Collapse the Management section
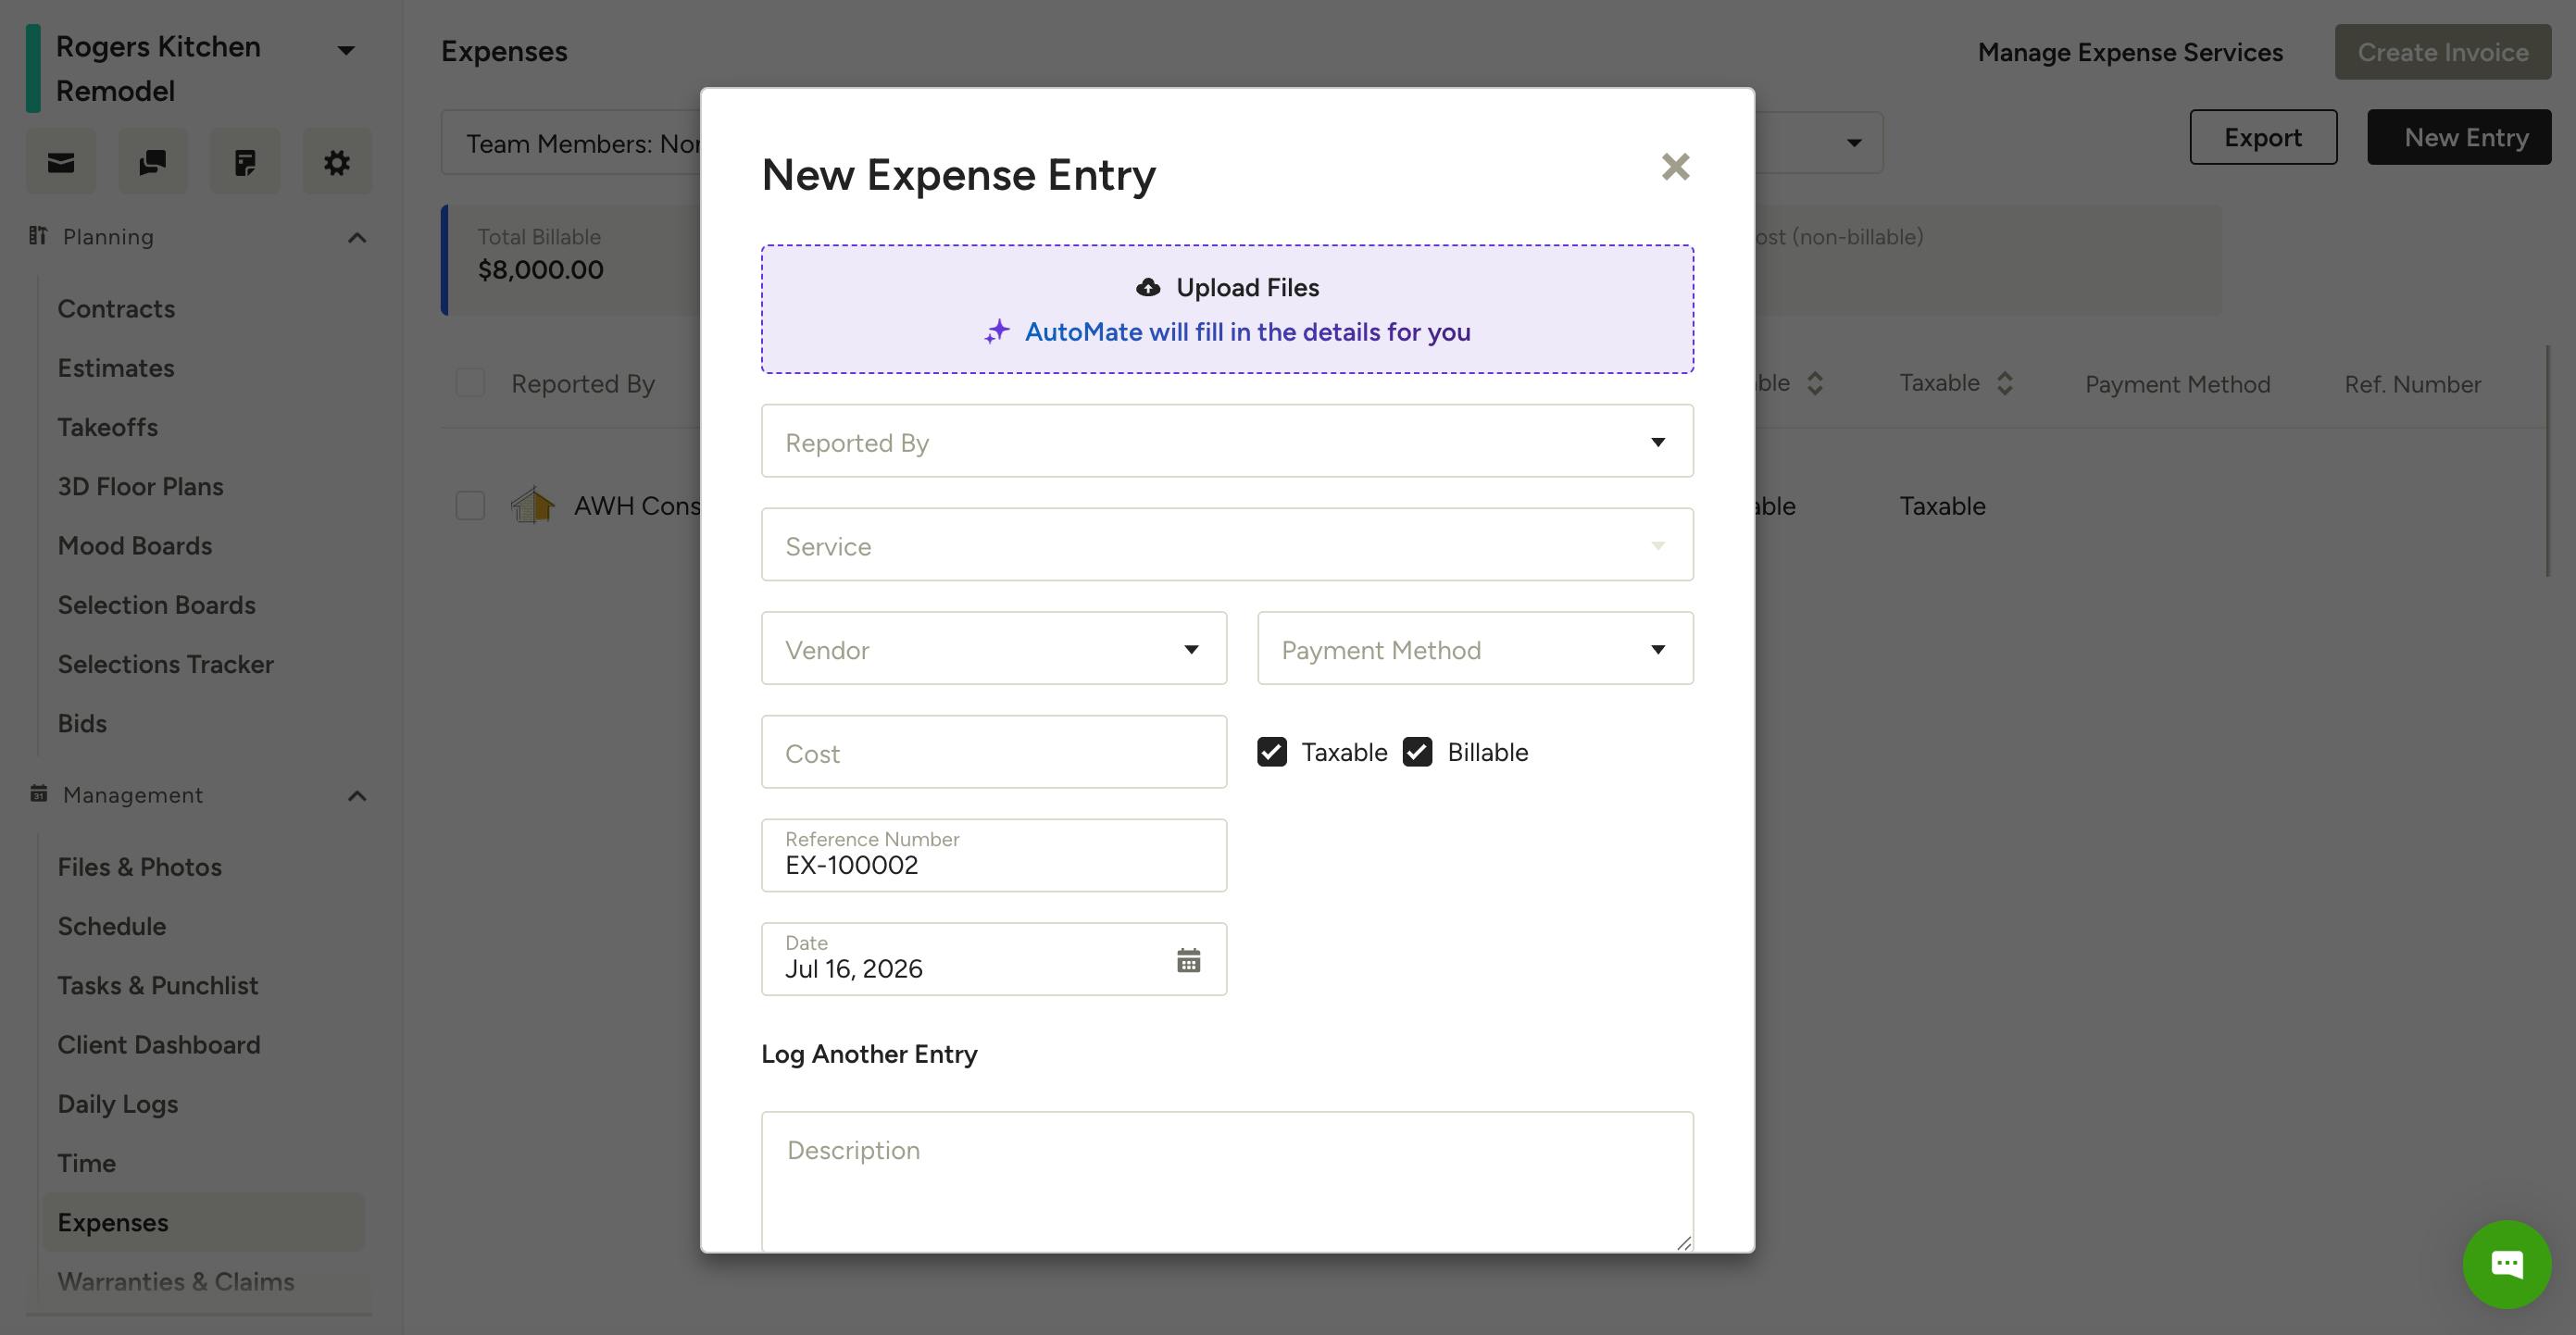The width and height of the screenshot is (2576, 1335). pos(357,796)
